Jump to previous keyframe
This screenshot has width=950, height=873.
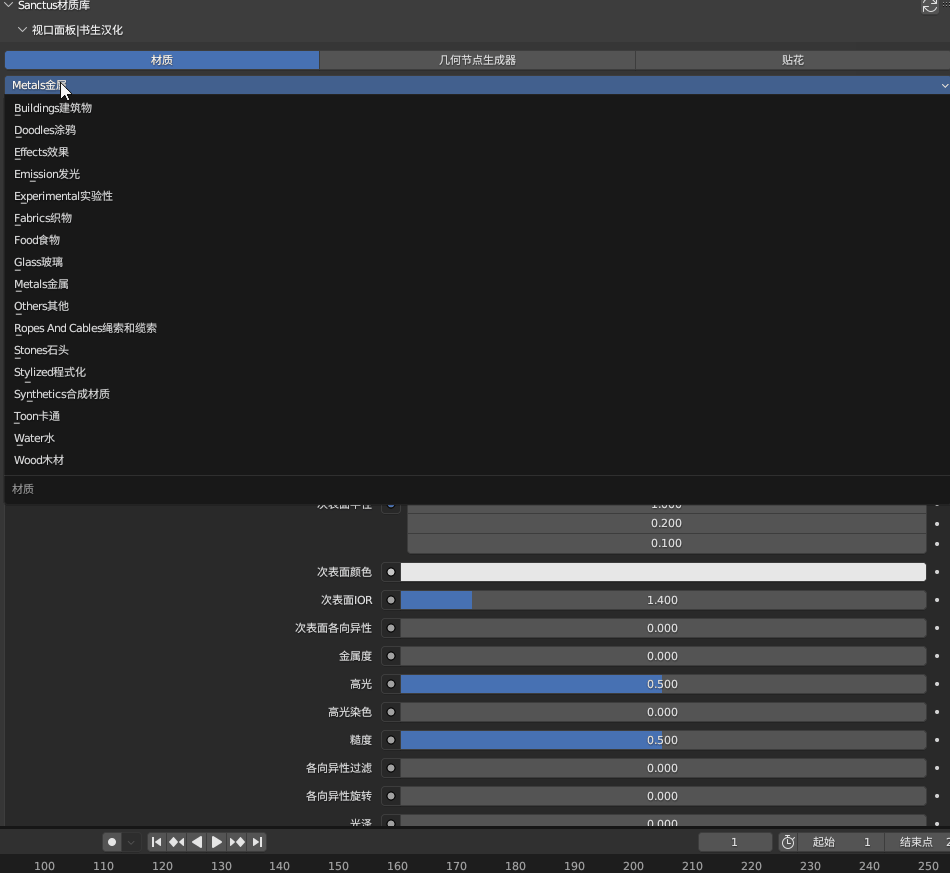tap(176, 841)
